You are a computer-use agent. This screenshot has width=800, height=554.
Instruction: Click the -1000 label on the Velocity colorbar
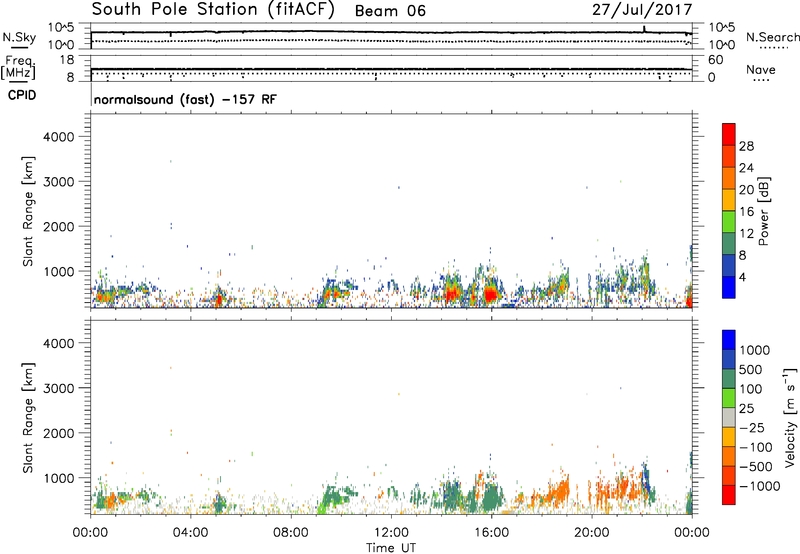pyautogui.click(x=759, y=486)
